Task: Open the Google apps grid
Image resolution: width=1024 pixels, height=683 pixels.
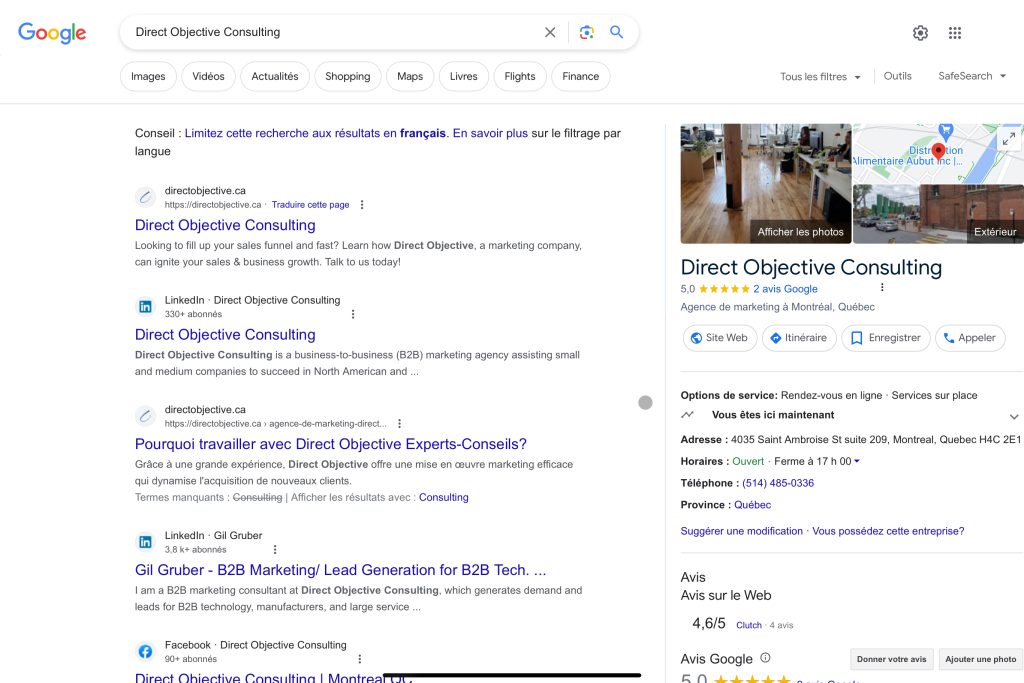Action: click(x=955, y=33)
